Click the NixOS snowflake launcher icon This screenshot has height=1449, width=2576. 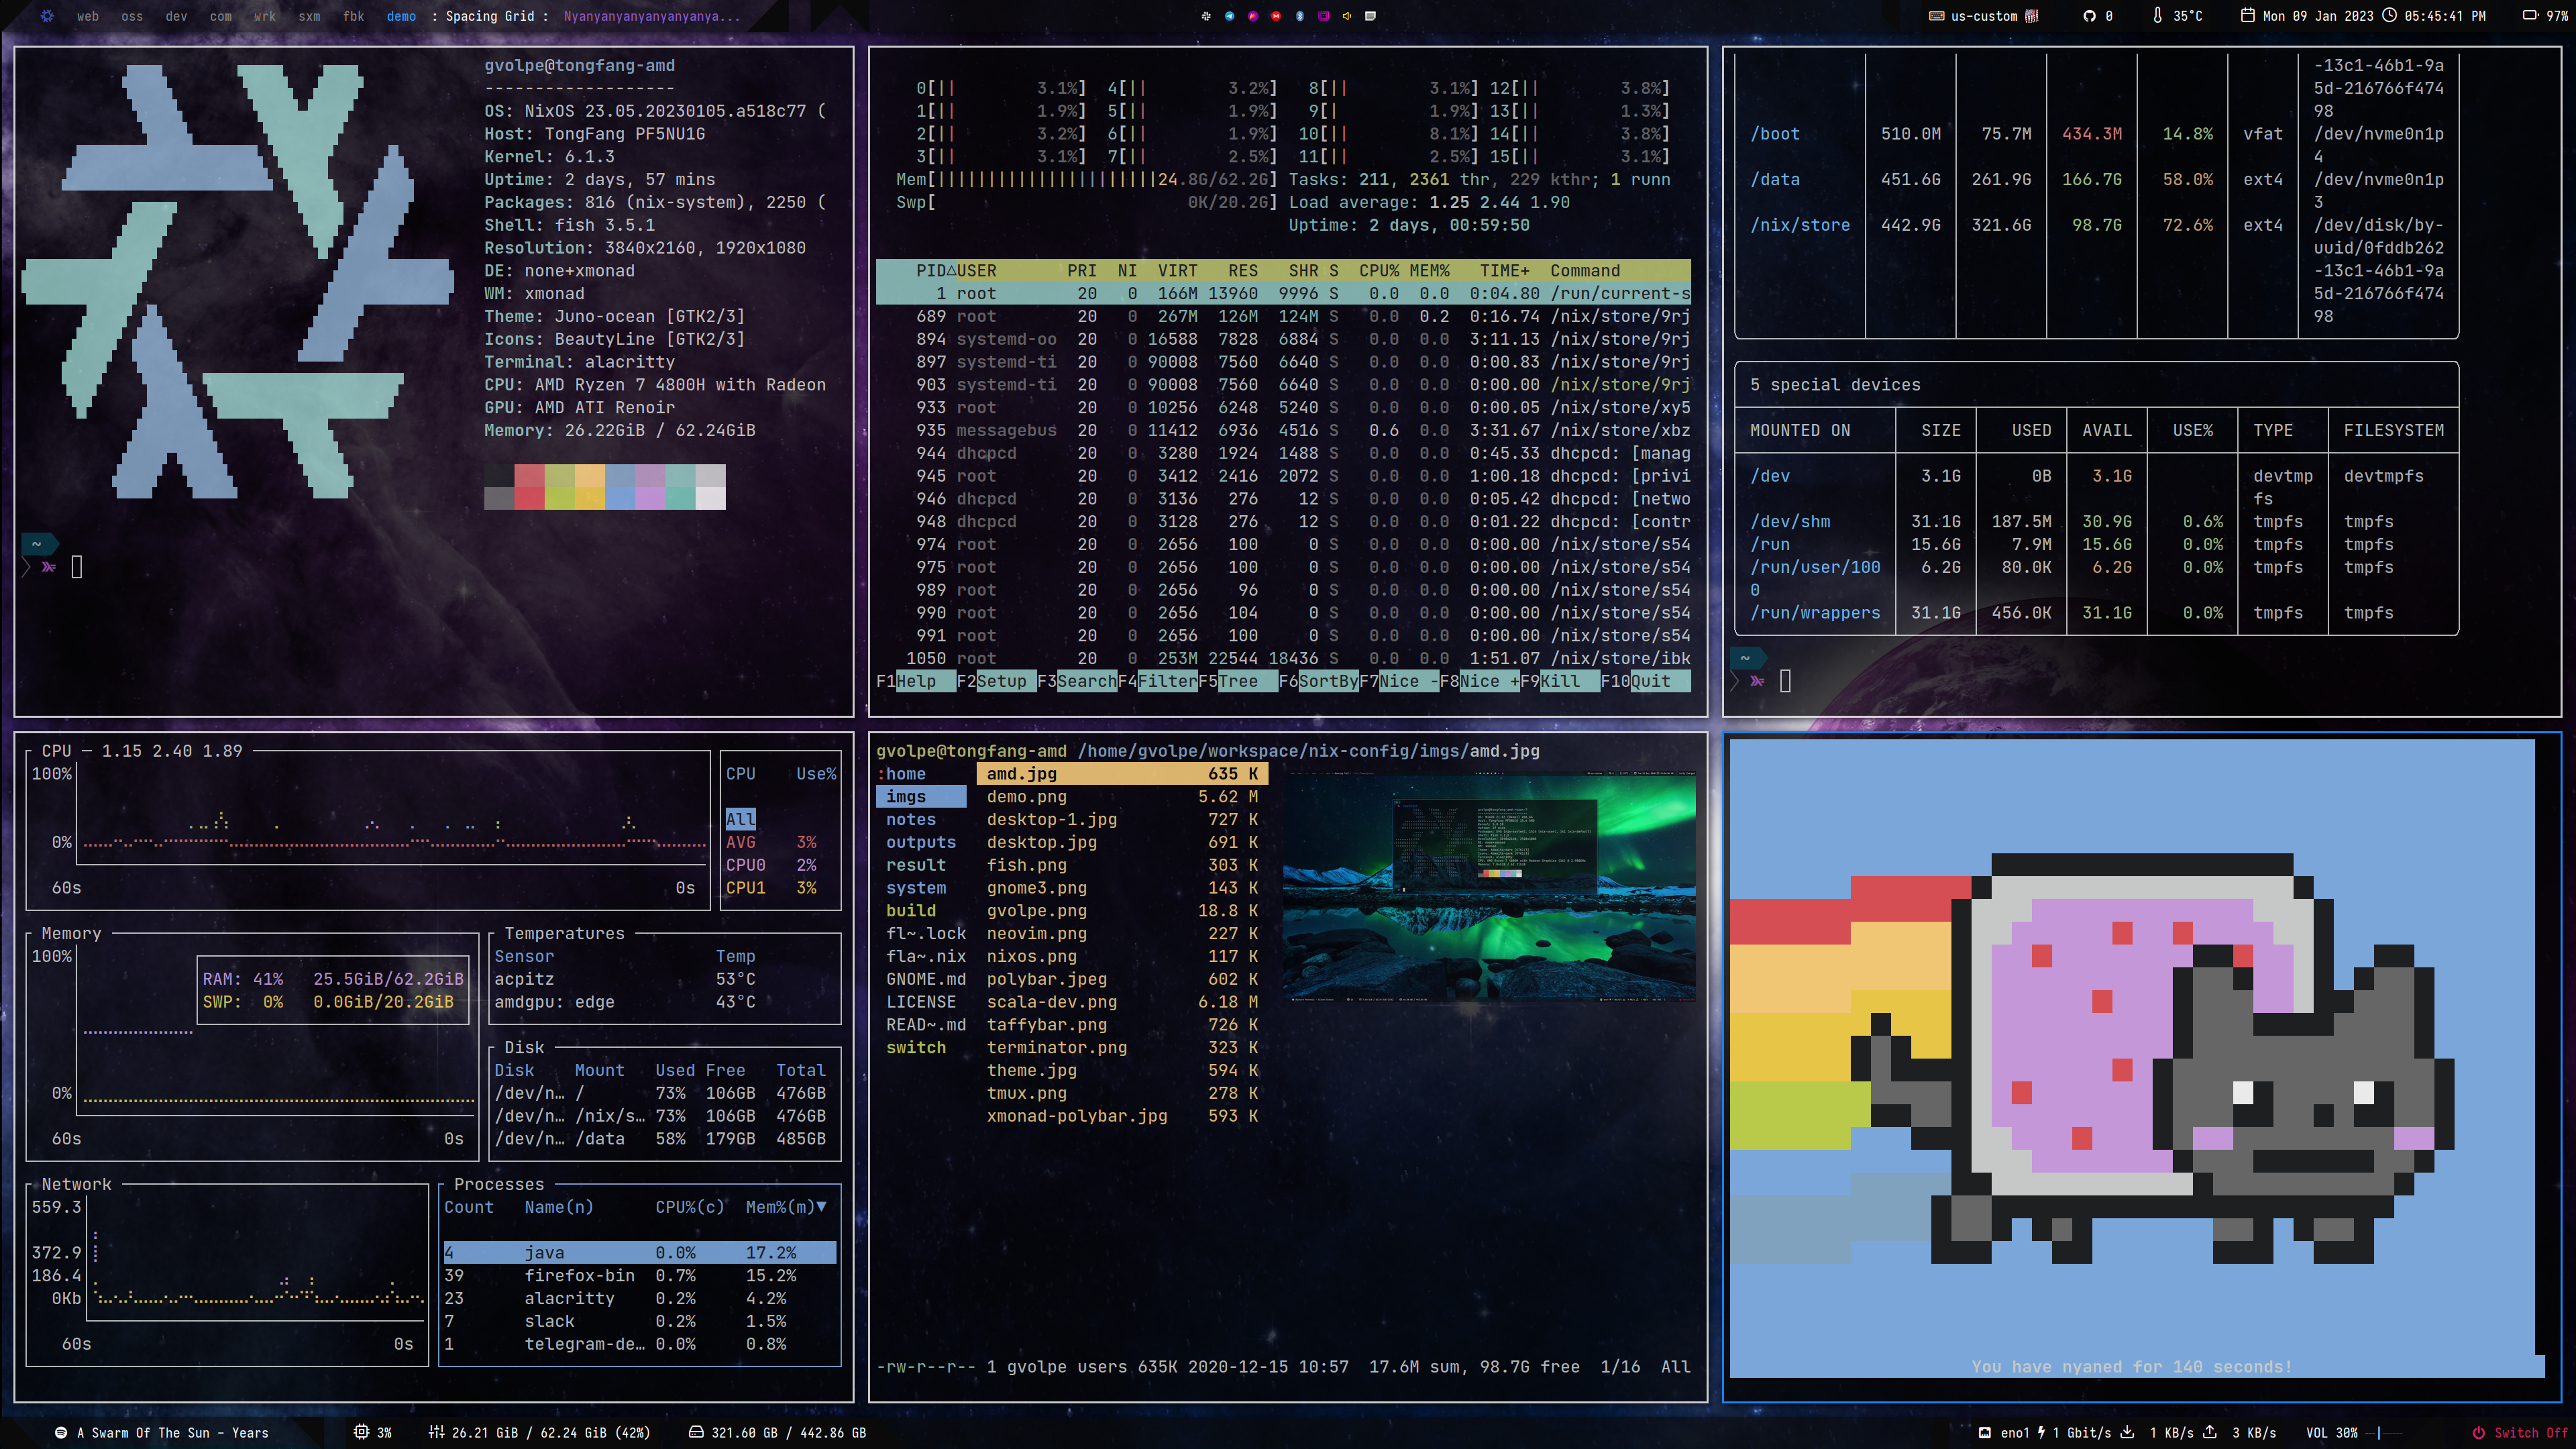(47, 16)
